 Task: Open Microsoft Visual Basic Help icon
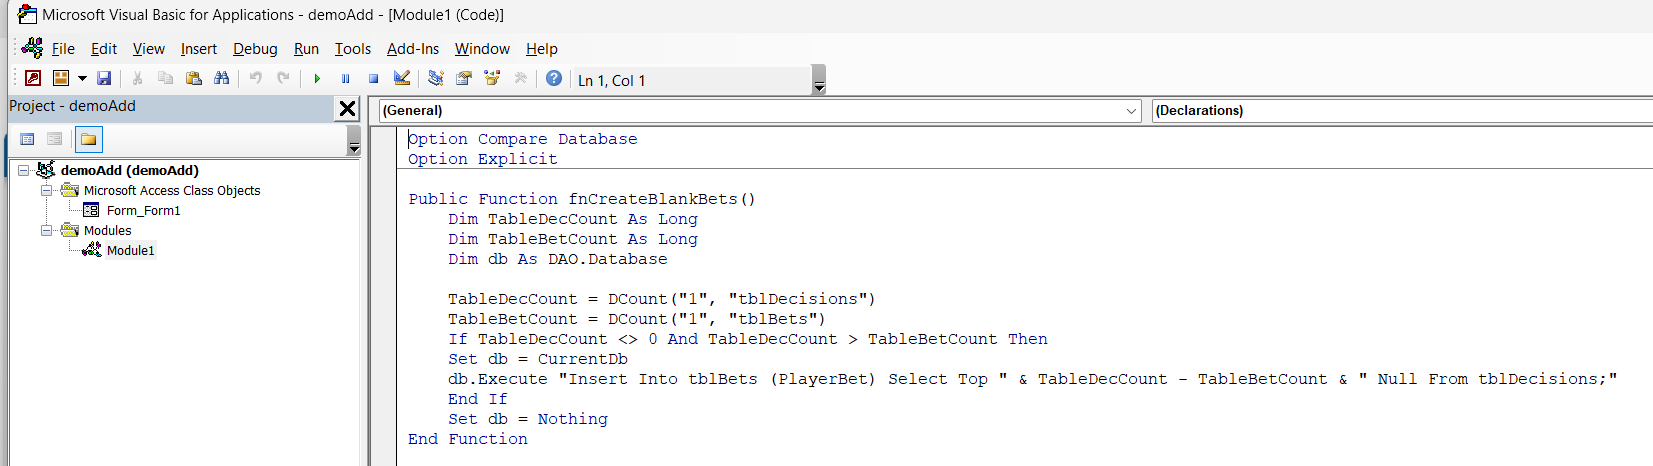[553, 78]
